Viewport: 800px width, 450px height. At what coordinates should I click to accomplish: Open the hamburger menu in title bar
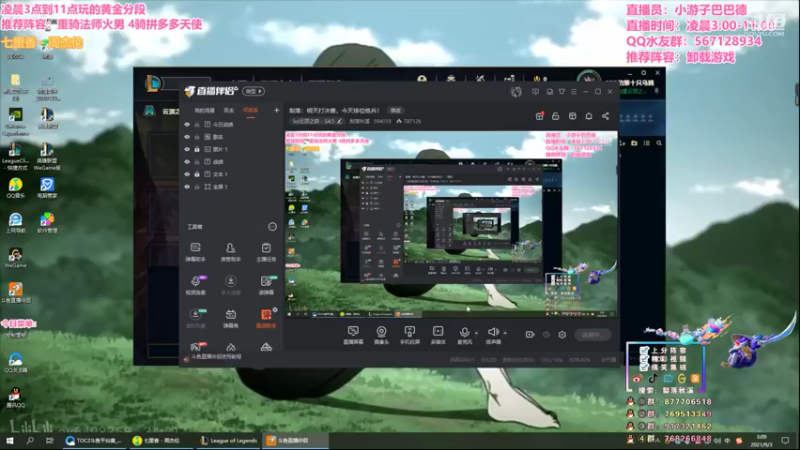(x=573, y=92)
